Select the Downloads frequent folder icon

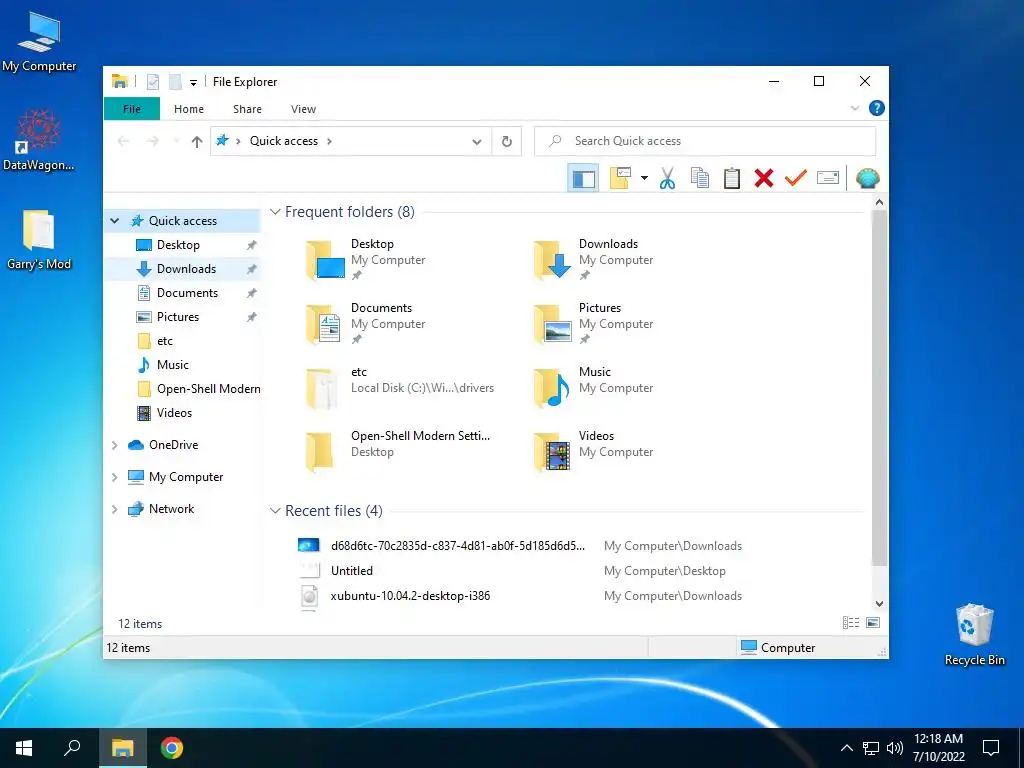tap(553, 260)
